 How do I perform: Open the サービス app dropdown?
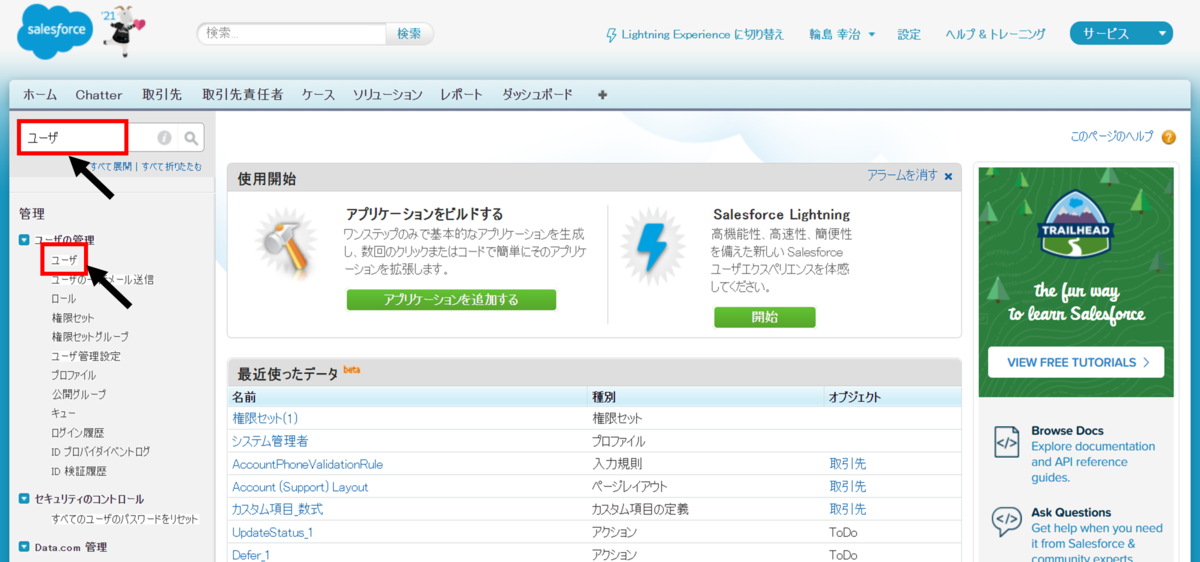[1121, 34]
